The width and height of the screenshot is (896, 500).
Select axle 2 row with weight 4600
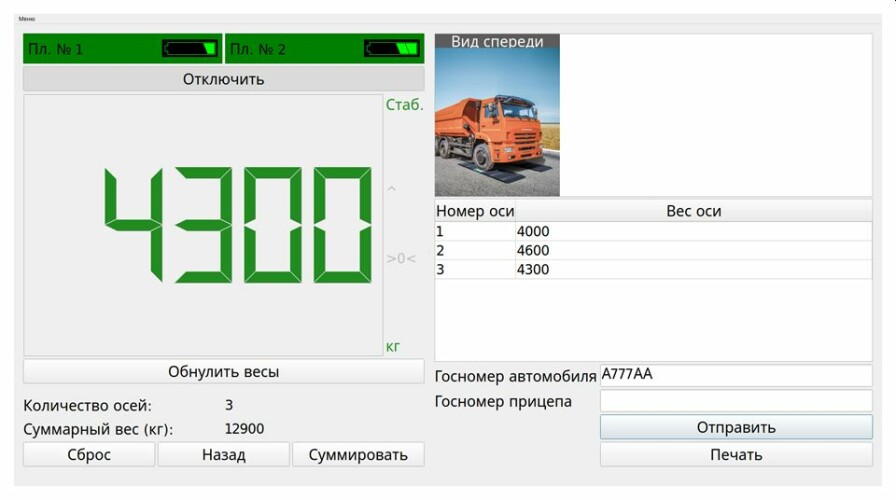coord(653,251)
